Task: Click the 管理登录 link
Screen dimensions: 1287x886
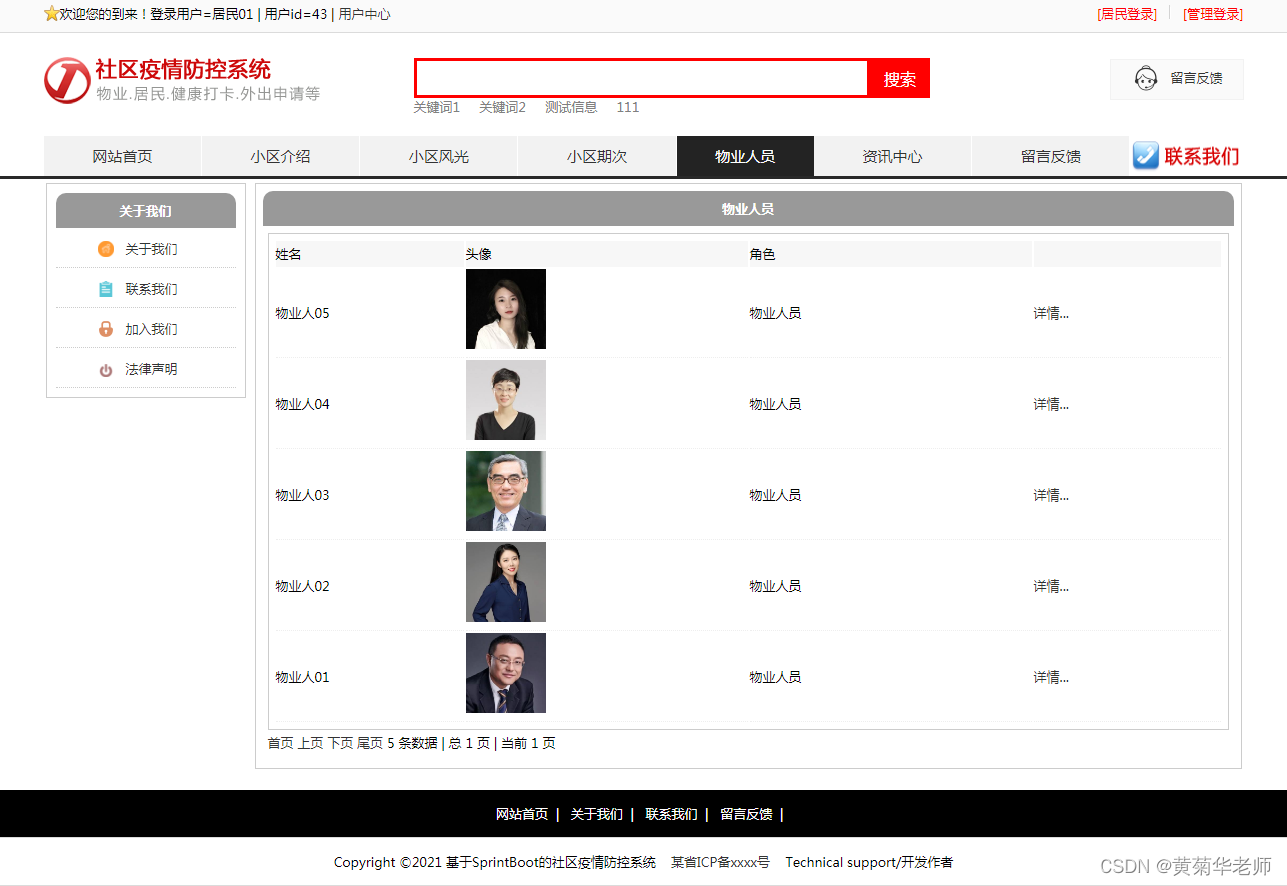Action: coord(1213,14)
